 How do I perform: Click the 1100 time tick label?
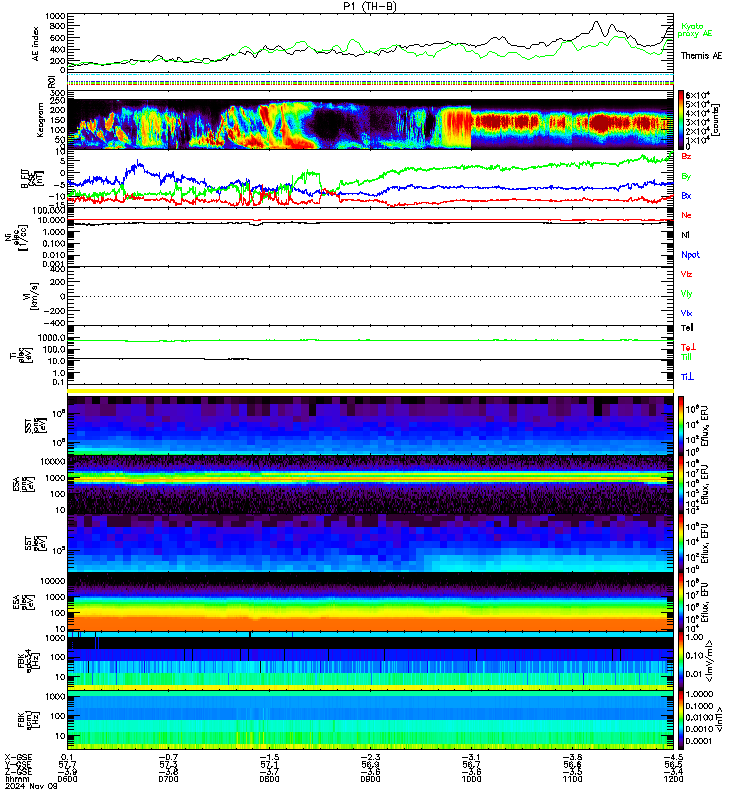pyautogui.click(x=572, y=779)
